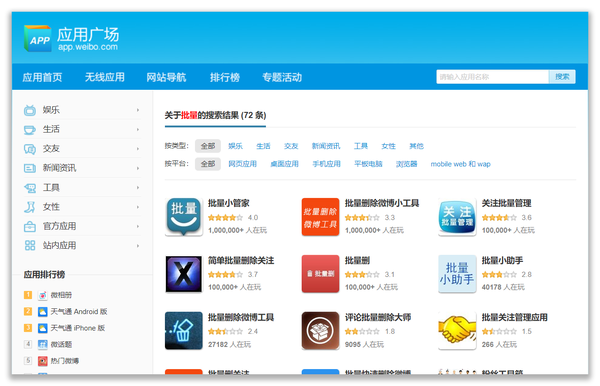Open the 批量小管家 title link
The height and width of the screenshot is (386, 600).
pos(228,204)
